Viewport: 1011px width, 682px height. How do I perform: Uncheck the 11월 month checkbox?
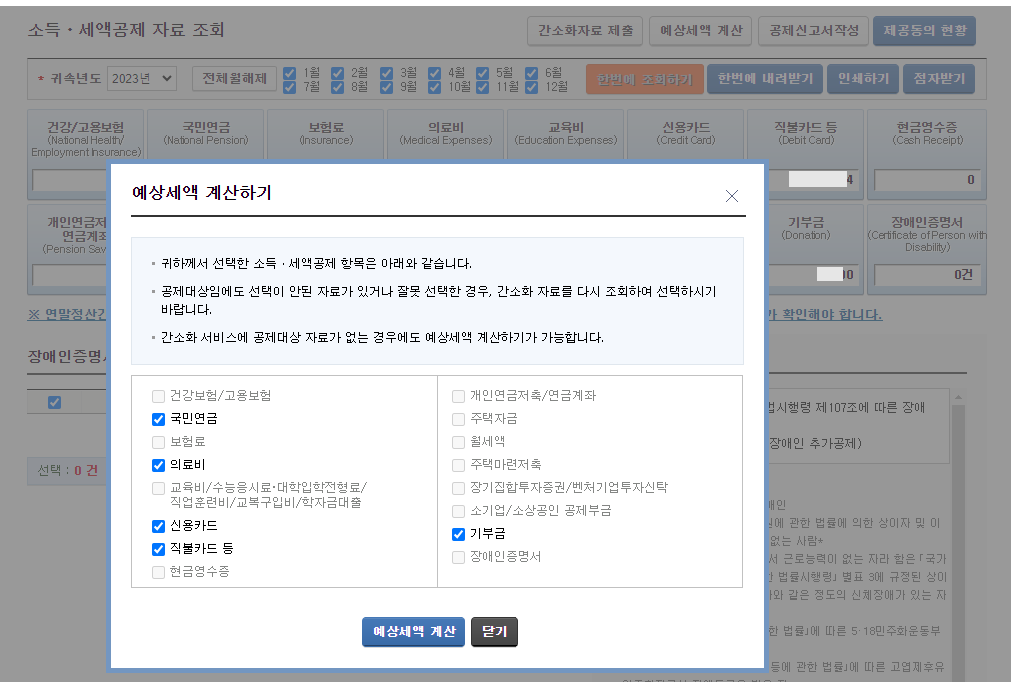click(482, 87)
